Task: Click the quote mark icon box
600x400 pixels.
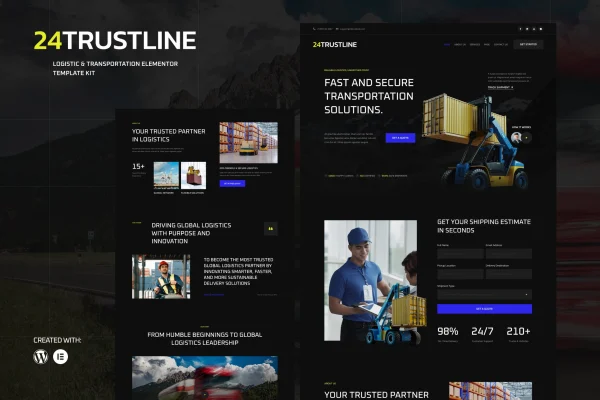Action: coord(271,229)
